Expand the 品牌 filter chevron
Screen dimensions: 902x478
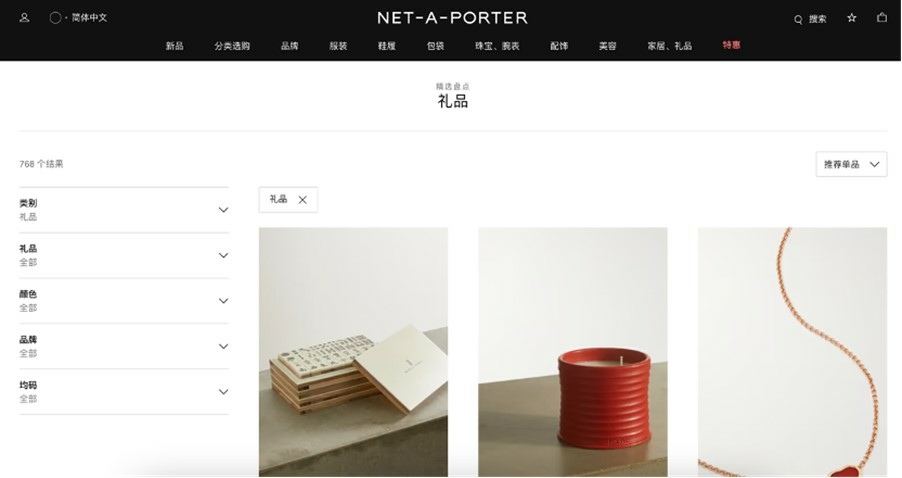point(223,346)
